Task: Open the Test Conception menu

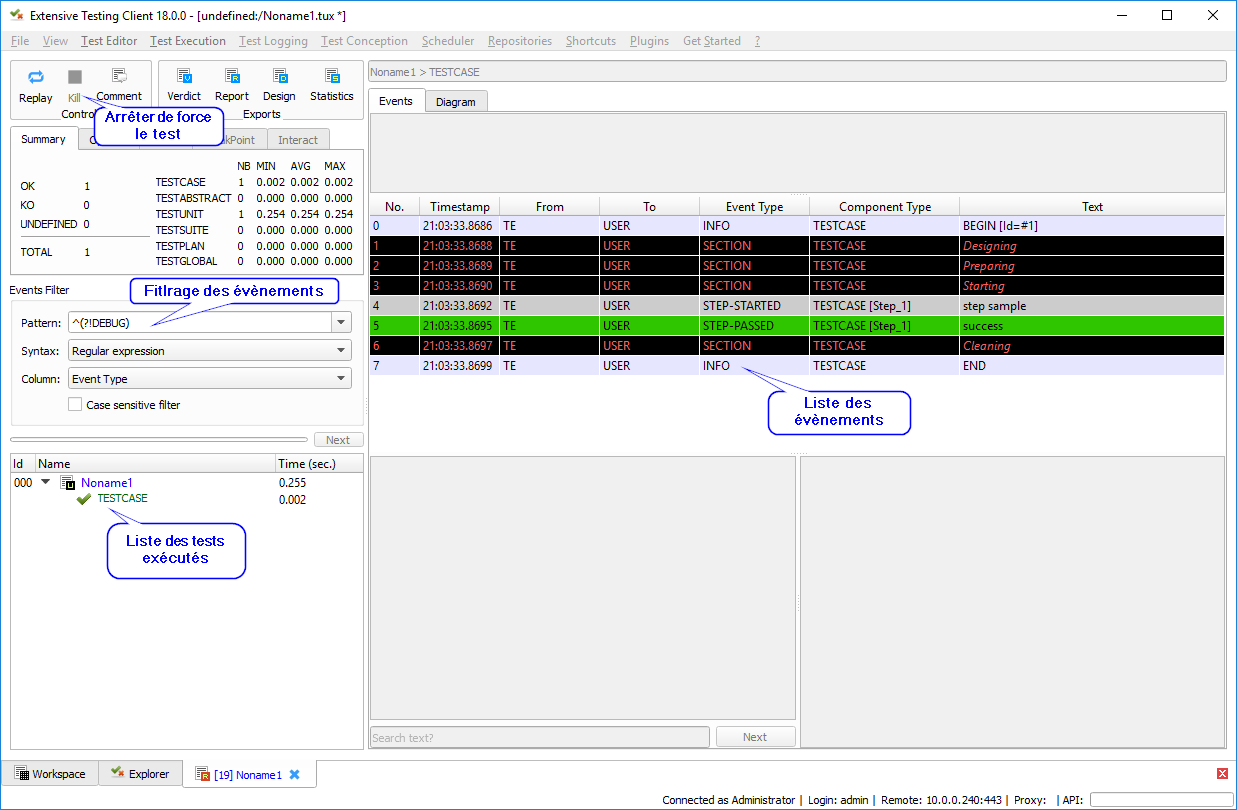Action: pos(364,41)
